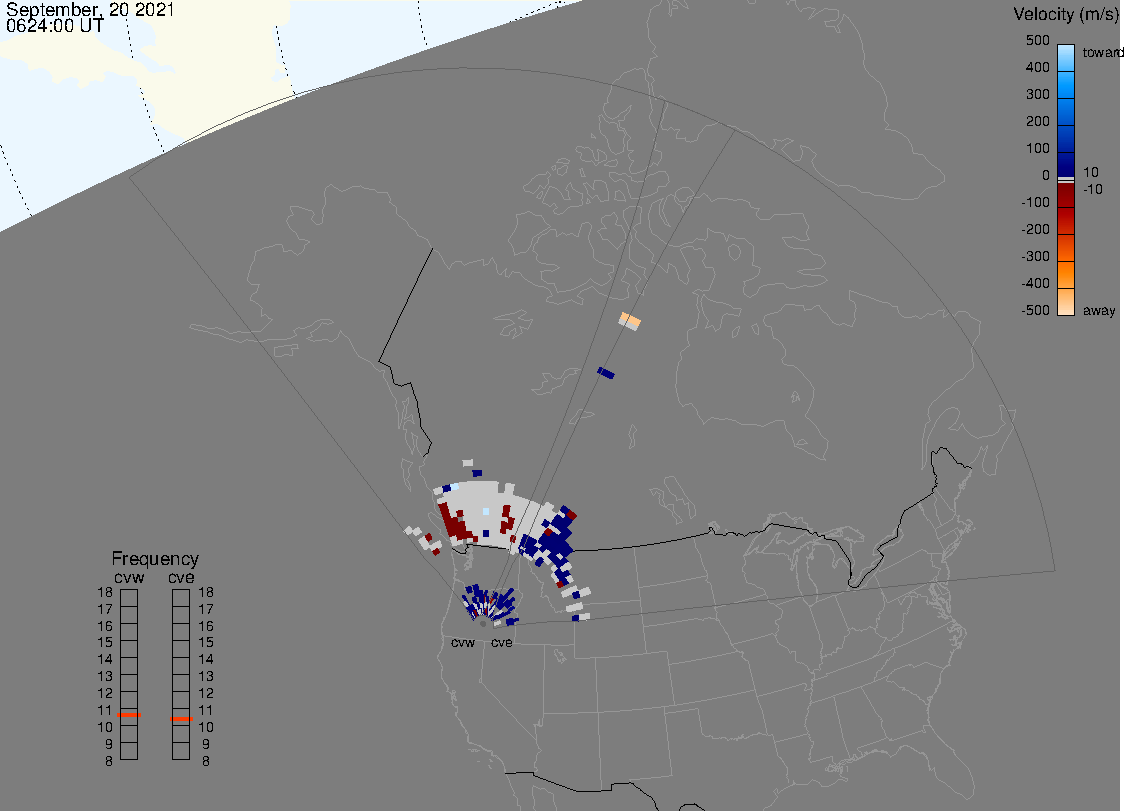1124x811 pixels.
Task: Click the -400 velocity scale label
Action: tap(1035, 283)
